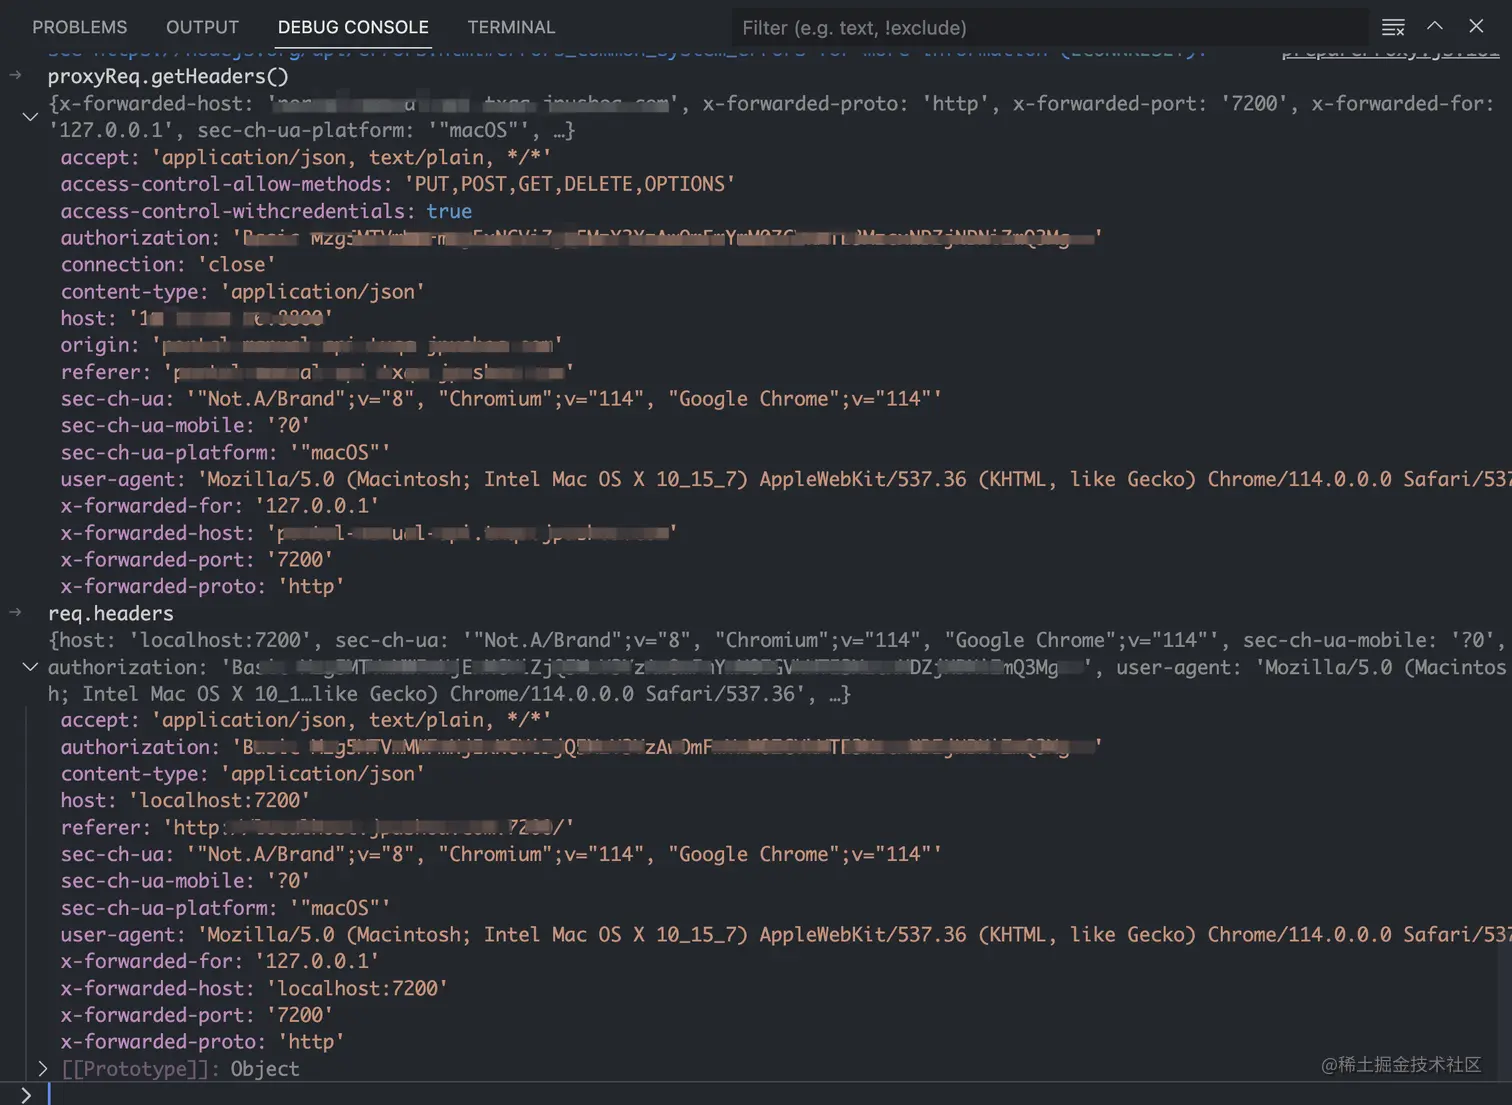This screenshot has width=1512, height=1105.
Task: Expand the [[Prototype]]: Object entry
Action: (x=43, y=1068)
